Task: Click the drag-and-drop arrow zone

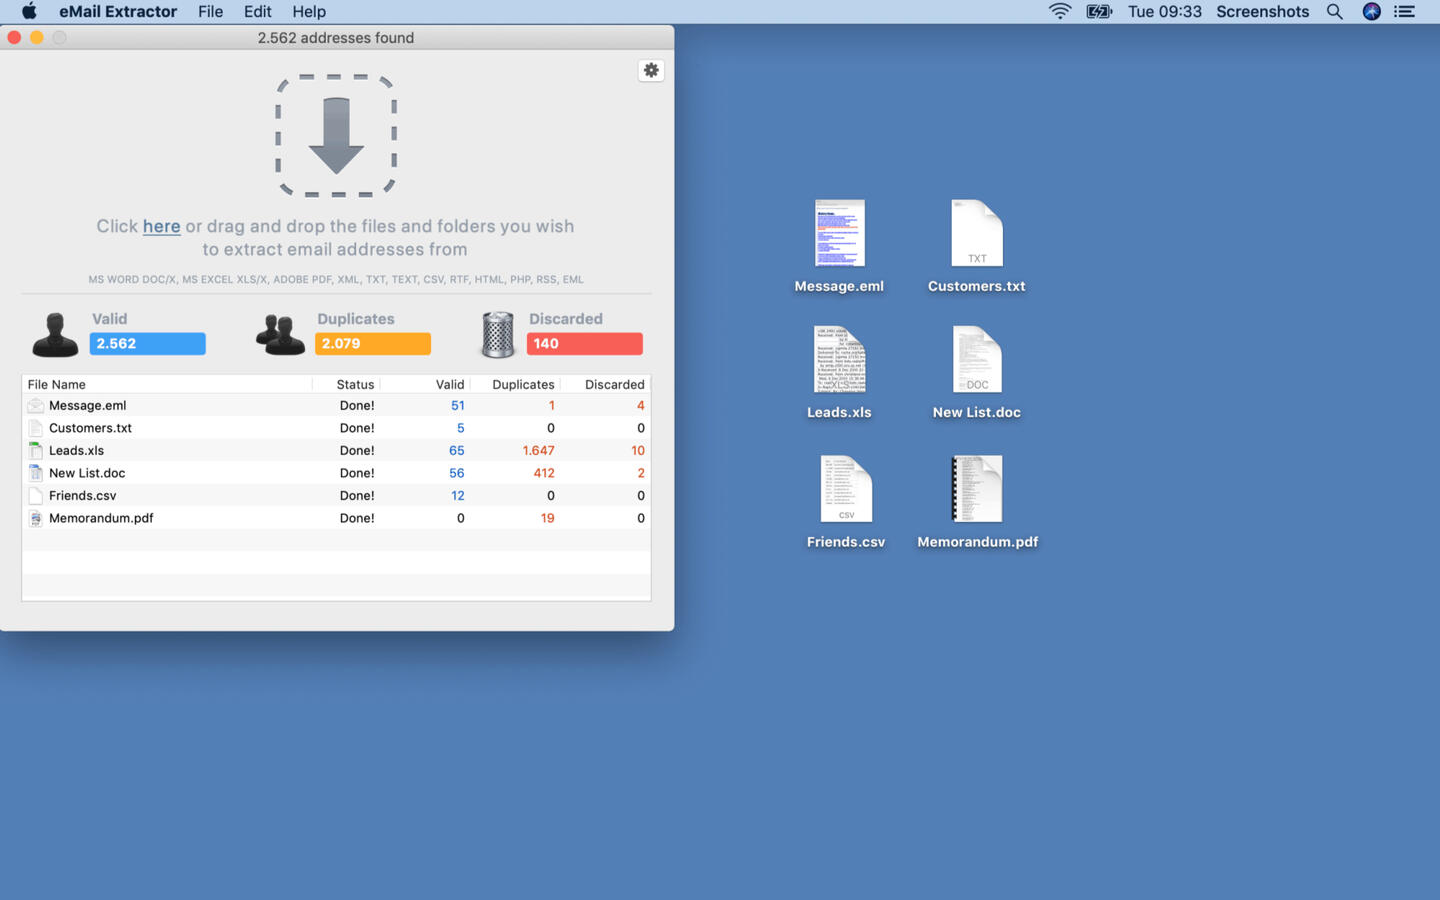Action: [x=336, y=133]
